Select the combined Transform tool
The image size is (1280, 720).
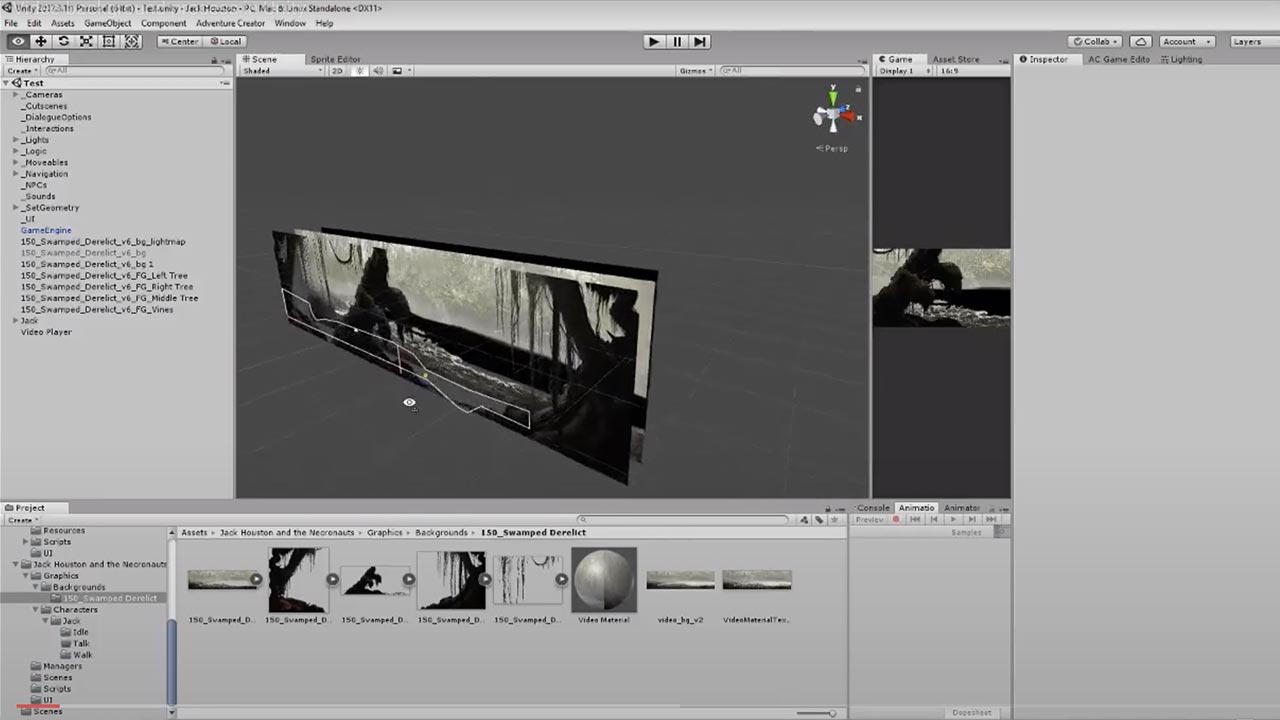click(132, 41)
